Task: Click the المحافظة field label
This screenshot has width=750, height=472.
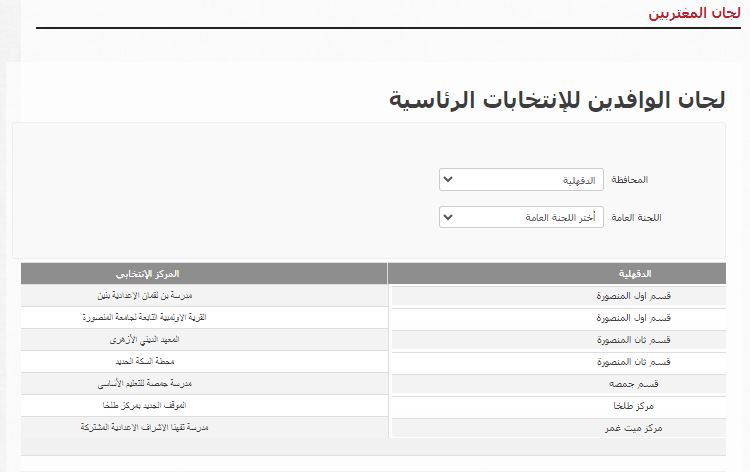Action: pyautogui.click(x=629, y=180)
